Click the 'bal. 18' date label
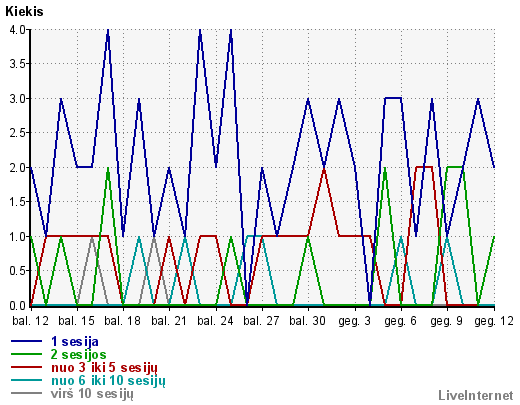Screen dimensions: 520x405 [x=122, y=321]
